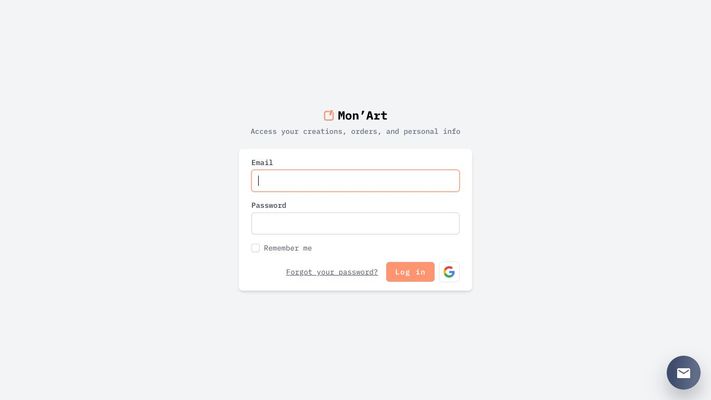Click the "Email" field label
The height and width of the screenshot is (400, 711).
coord(262,162)
